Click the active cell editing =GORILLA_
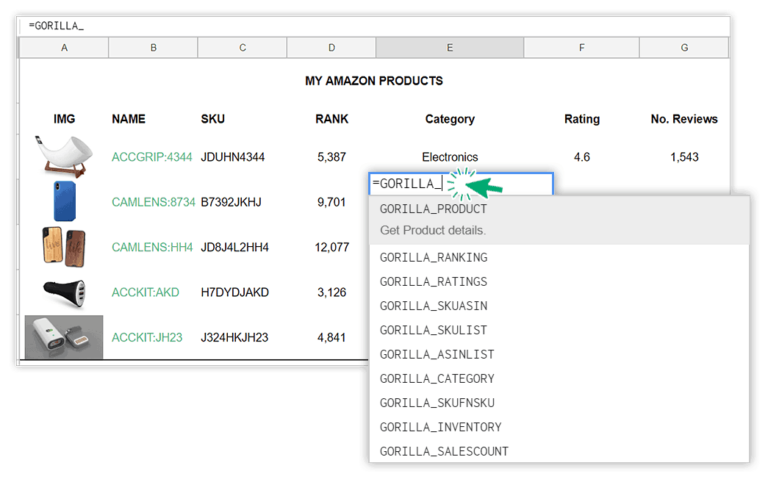The width and height of the screenshot is (768, 482). [461, 184]
